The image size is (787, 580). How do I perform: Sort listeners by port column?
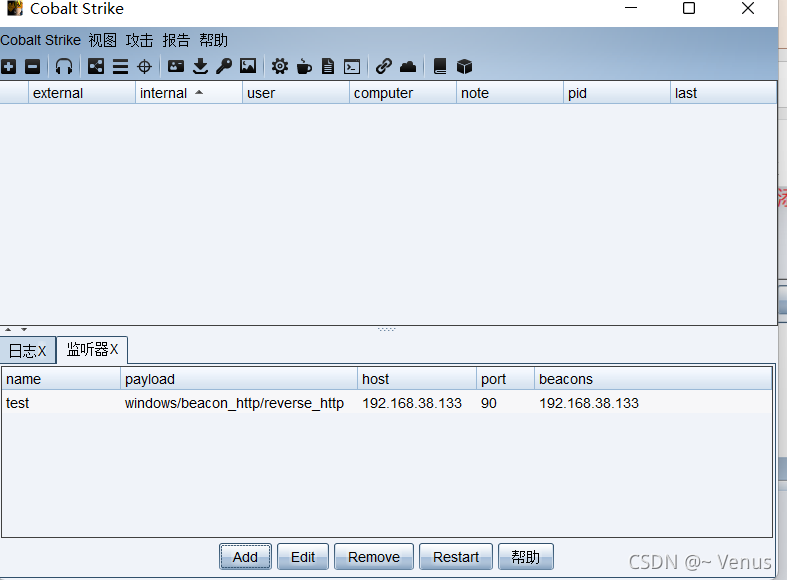505,379
